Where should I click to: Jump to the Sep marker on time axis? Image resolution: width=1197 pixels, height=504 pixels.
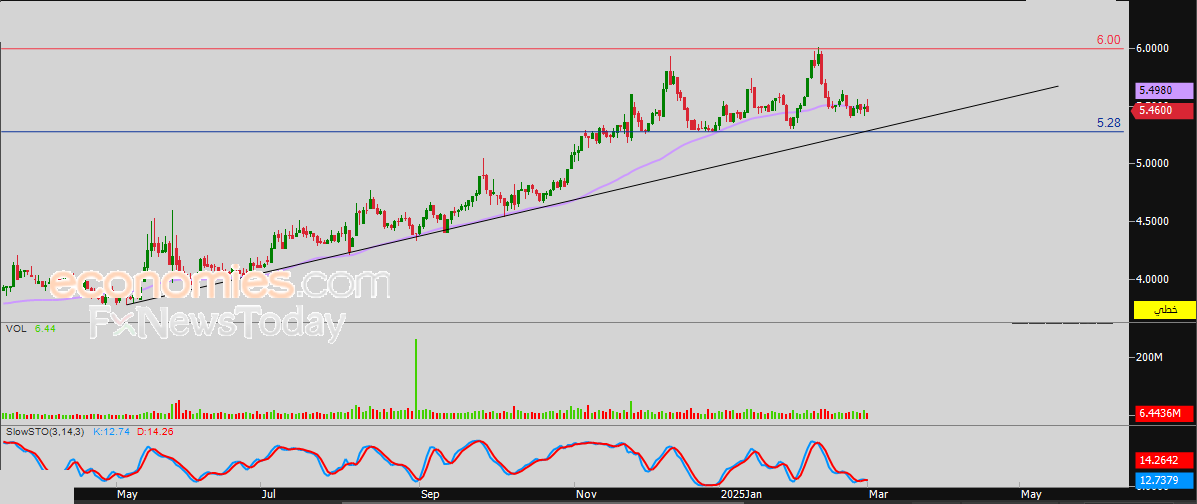coord(430,494)
